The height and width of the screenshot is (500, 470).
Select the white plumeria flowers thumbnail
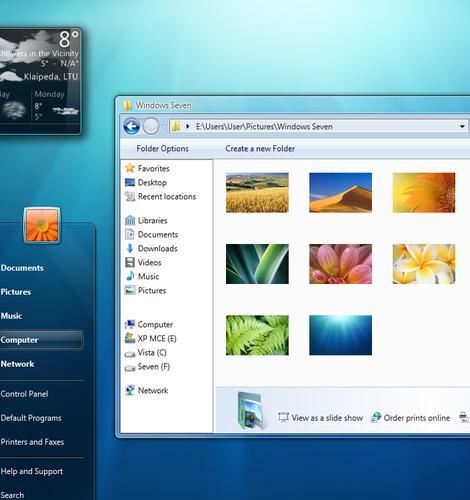pyautogui.click(x=424, y=264)
